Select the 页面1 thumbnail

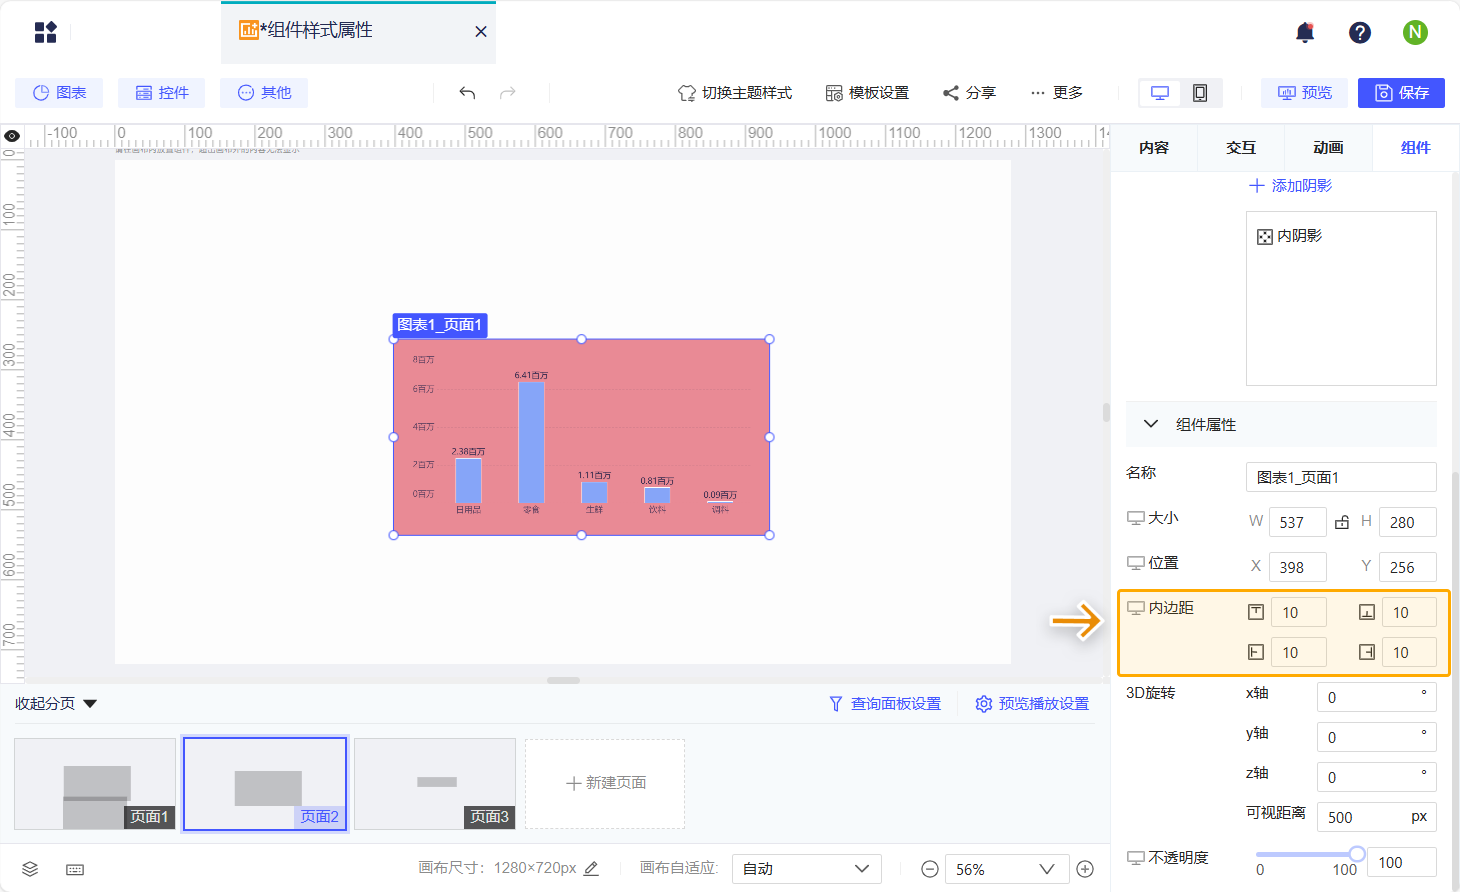[95, 784]
